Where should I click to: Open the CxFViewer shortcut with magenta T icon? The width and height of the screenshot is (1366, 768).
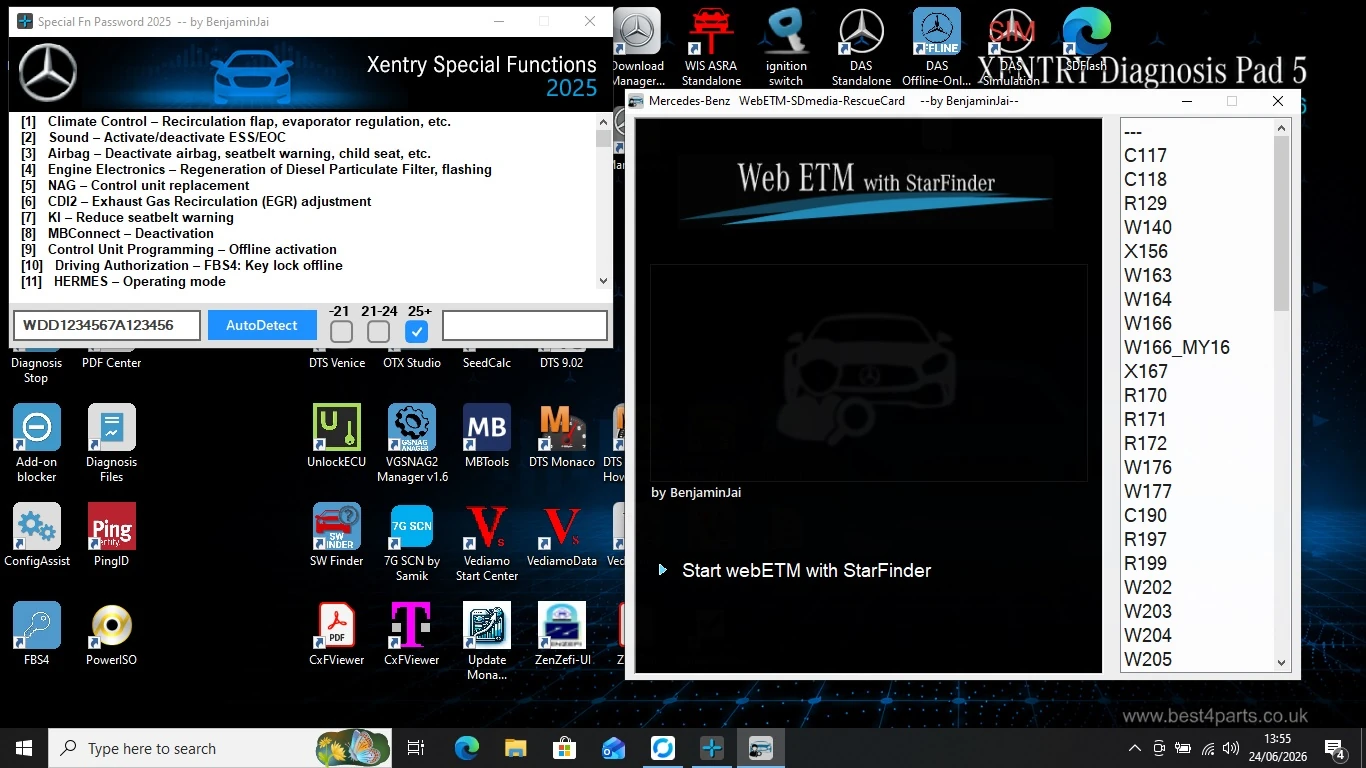412,634
